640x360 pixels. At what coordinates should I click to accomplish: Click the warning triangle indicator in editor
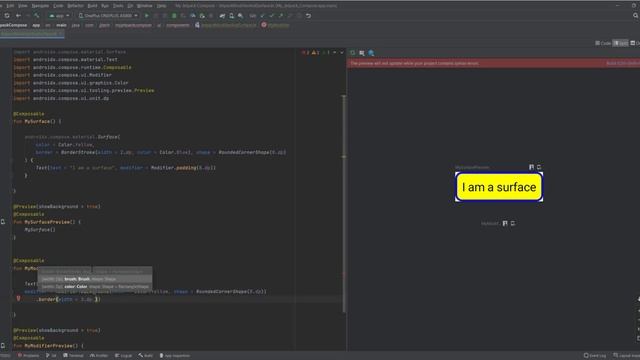(315, 53)
